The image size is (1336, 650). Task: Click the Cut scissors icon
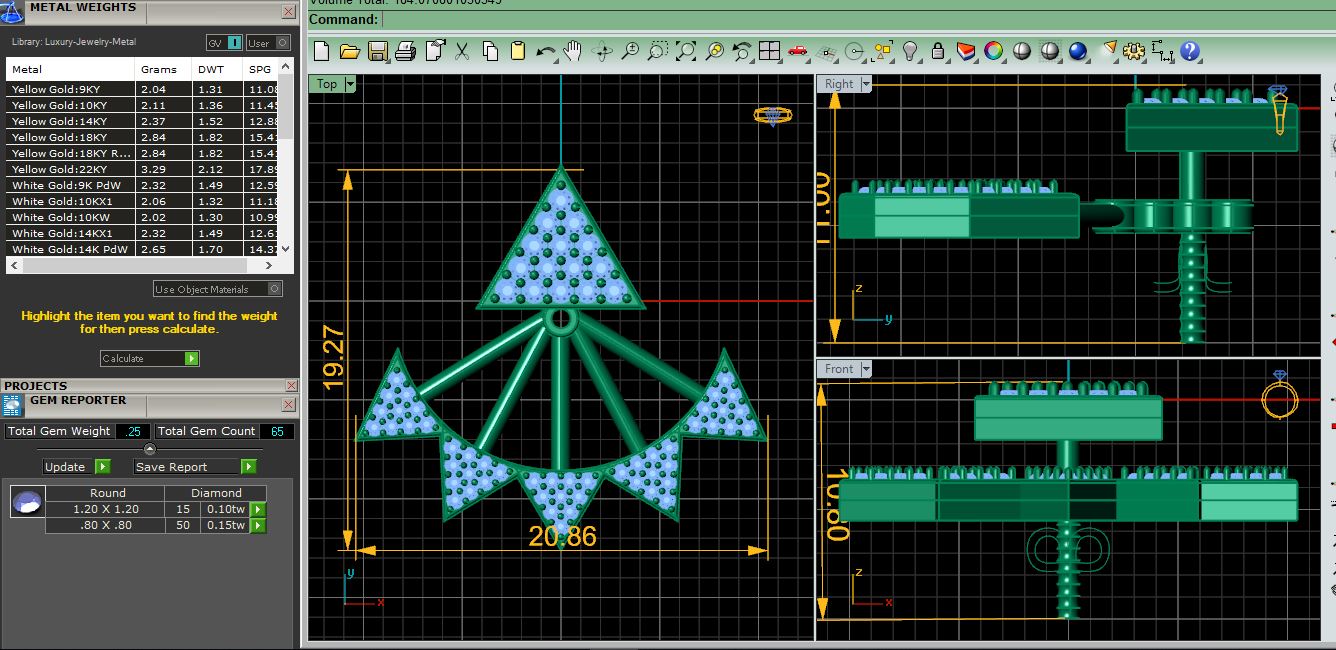[x=462, y=51]
